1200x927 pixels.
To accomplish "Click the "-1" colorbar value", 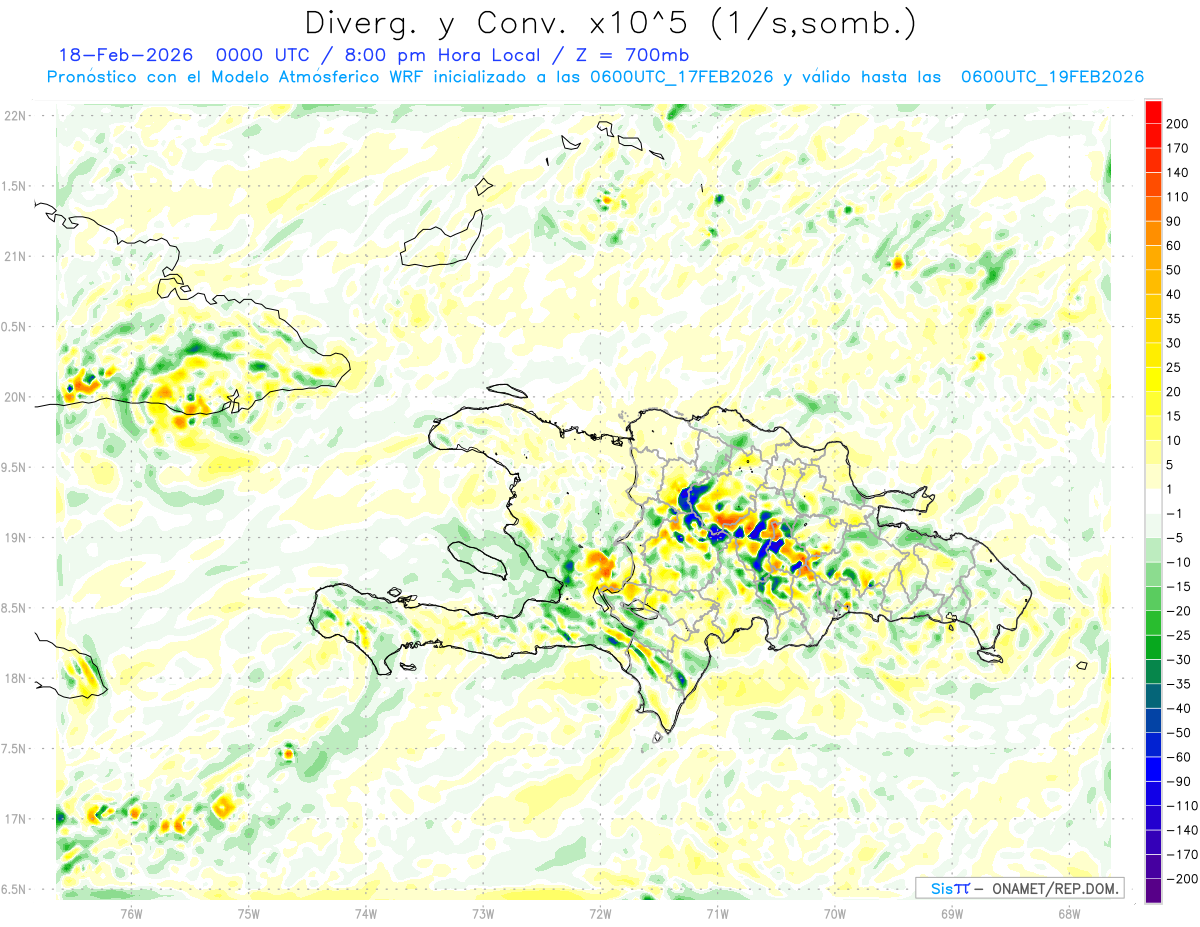I will [x=1174, y=514].
